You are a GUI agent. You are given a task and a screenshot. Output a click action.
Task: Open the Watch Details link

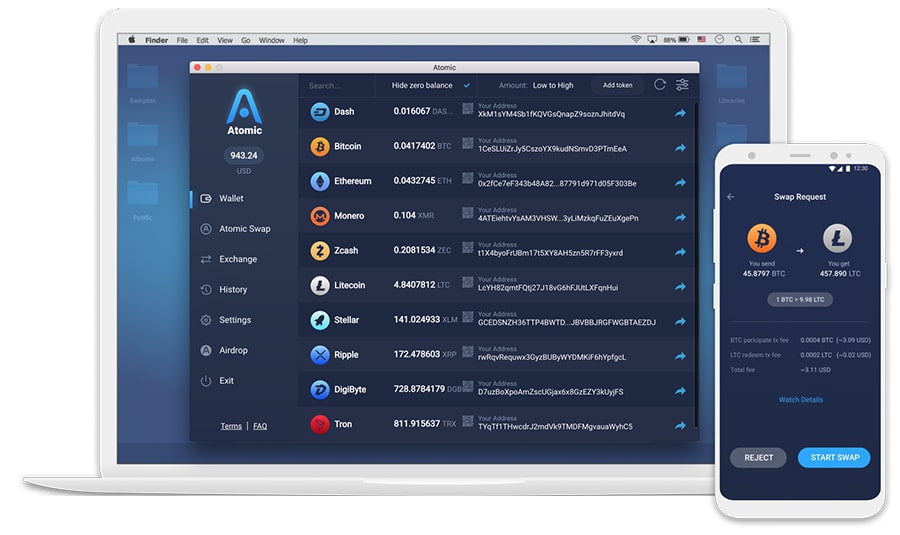pos(800,400)
